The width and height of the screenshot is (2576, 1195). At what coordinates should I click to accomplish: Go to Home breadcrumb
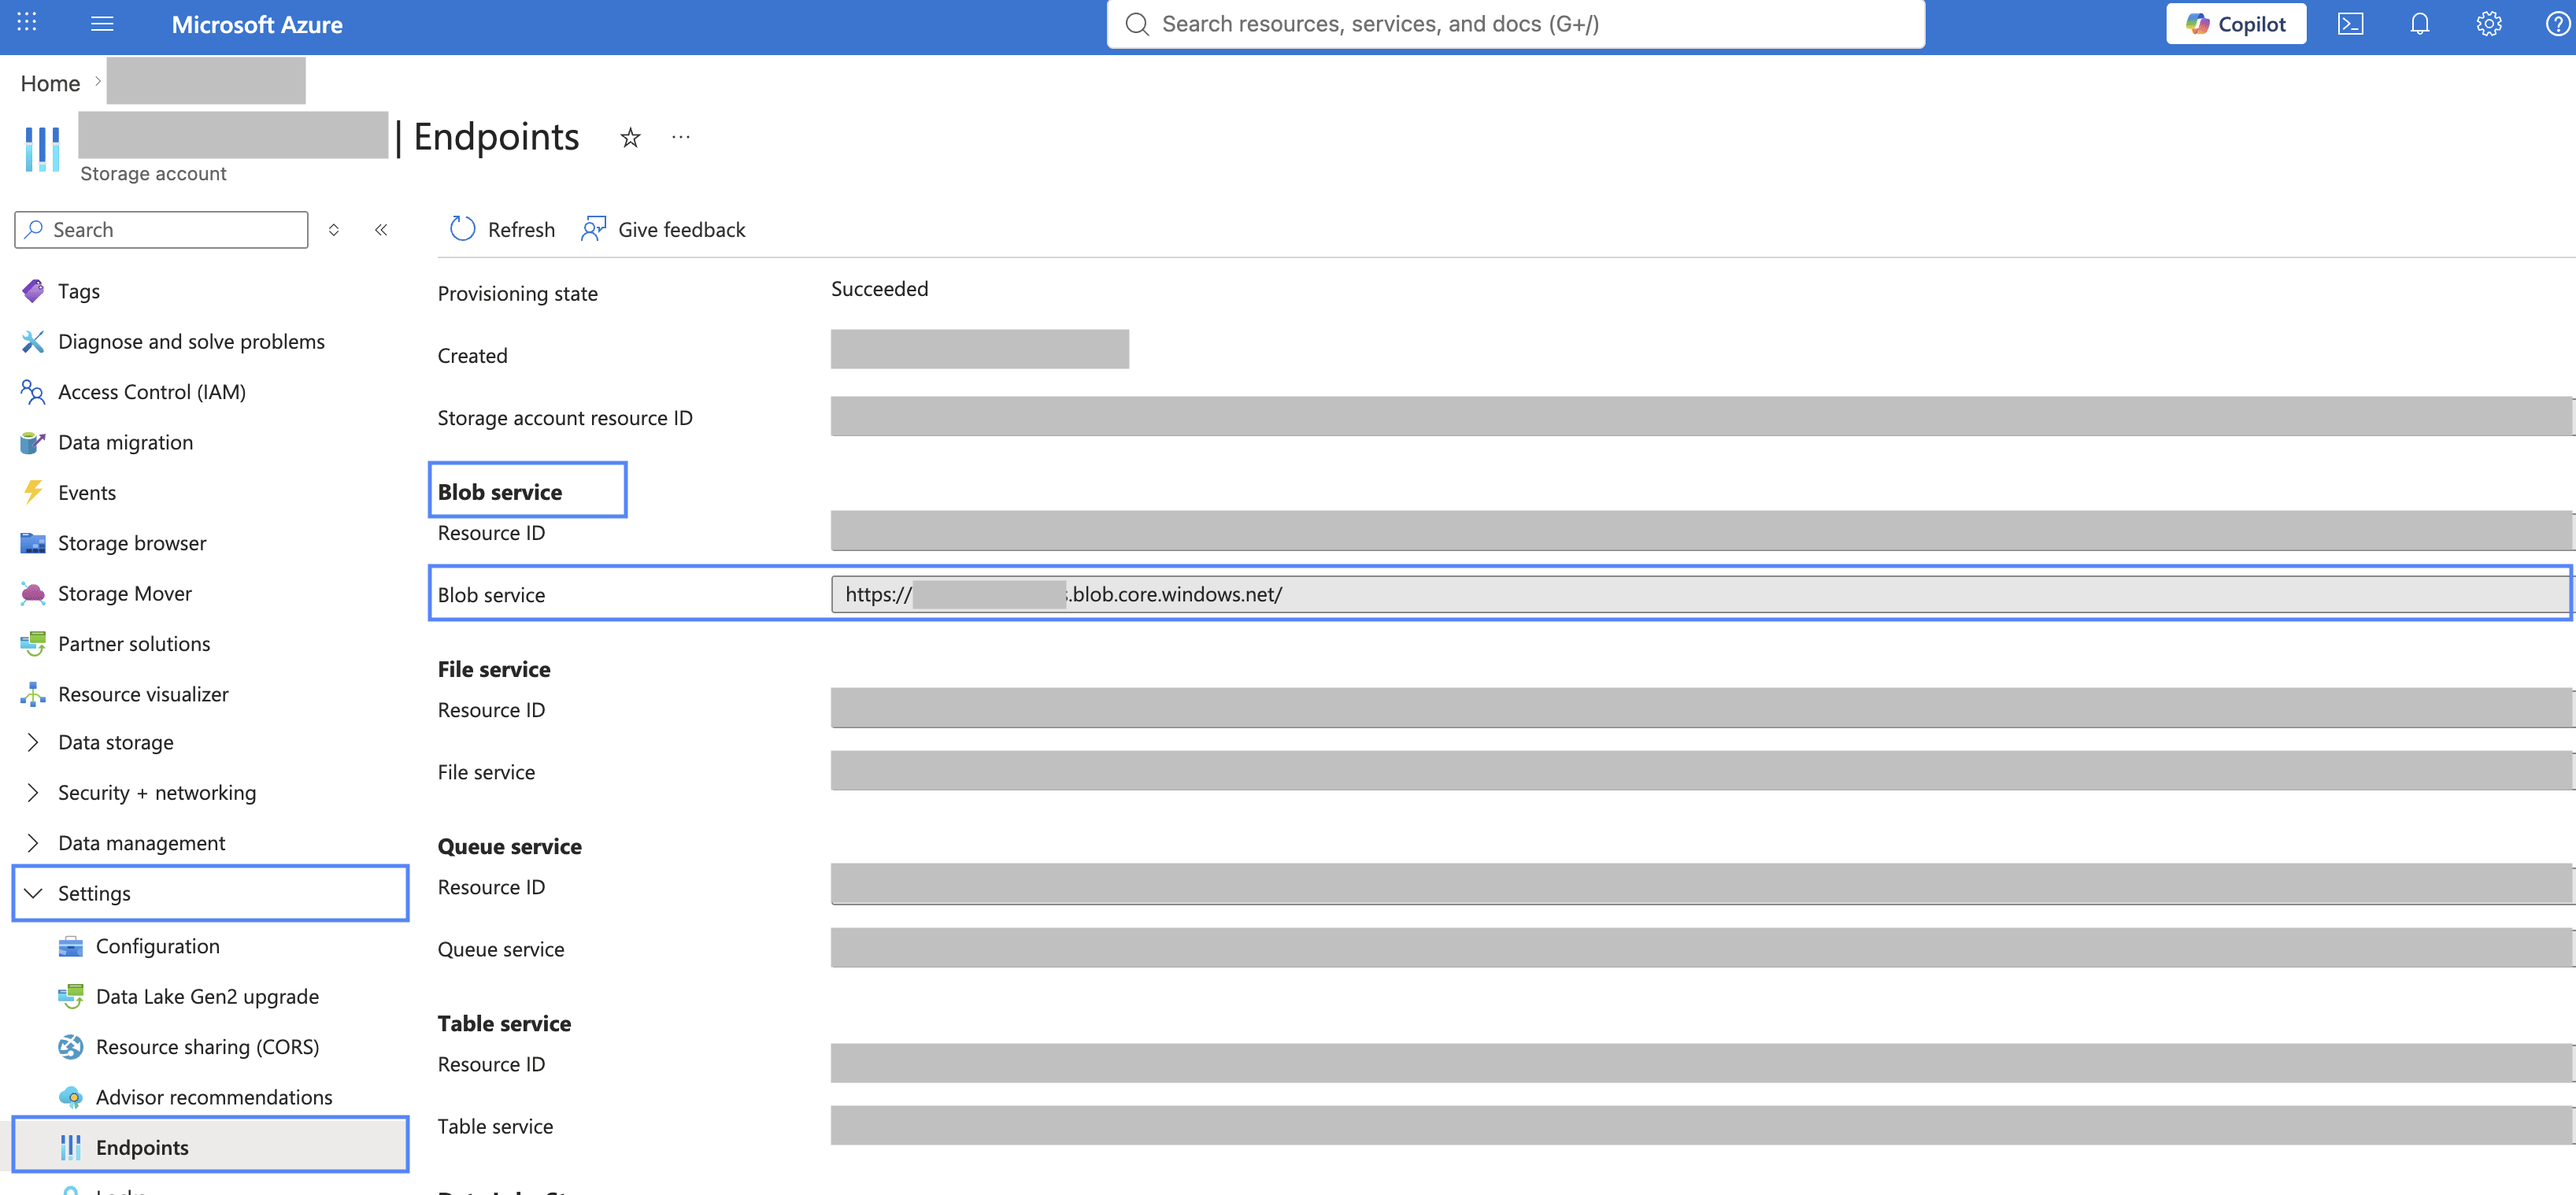(50, 83)
